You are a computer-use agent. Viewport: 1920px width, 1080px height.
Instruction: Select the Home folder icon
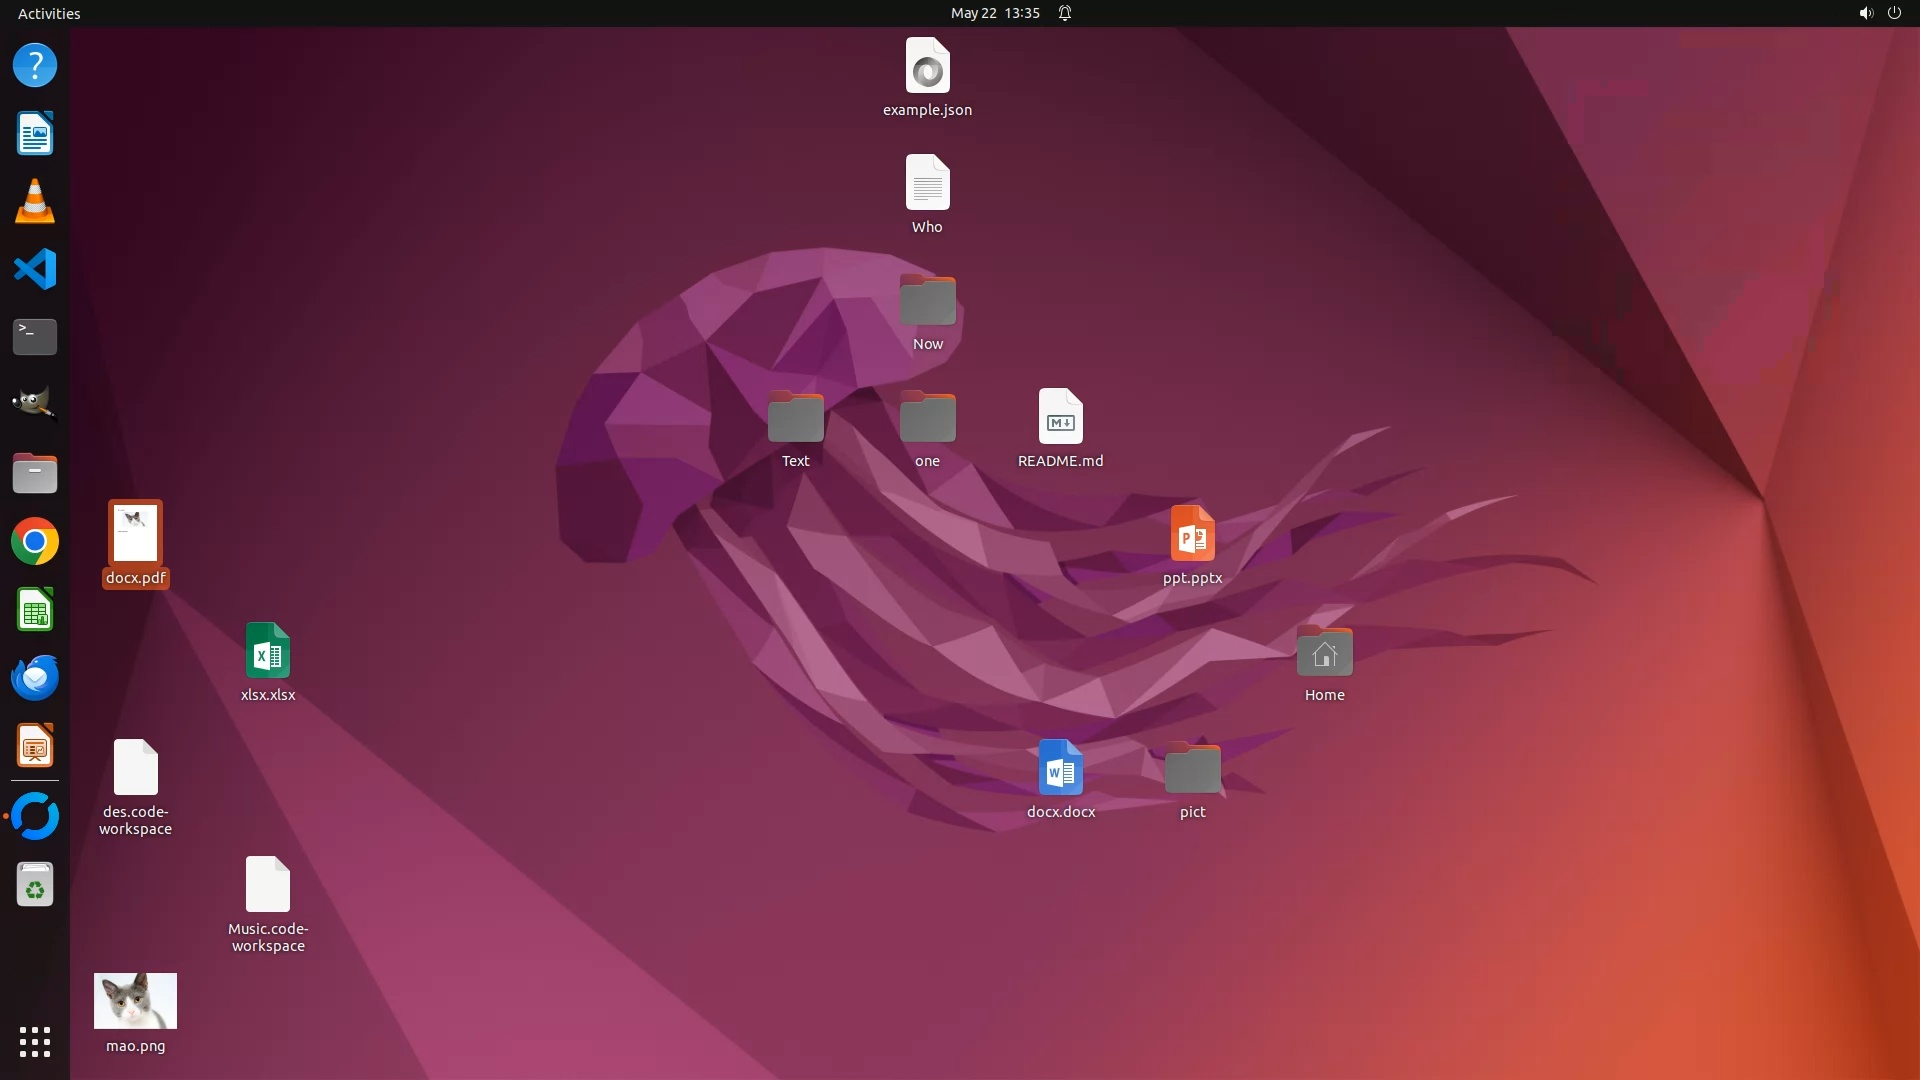[x=1324, y=652]
